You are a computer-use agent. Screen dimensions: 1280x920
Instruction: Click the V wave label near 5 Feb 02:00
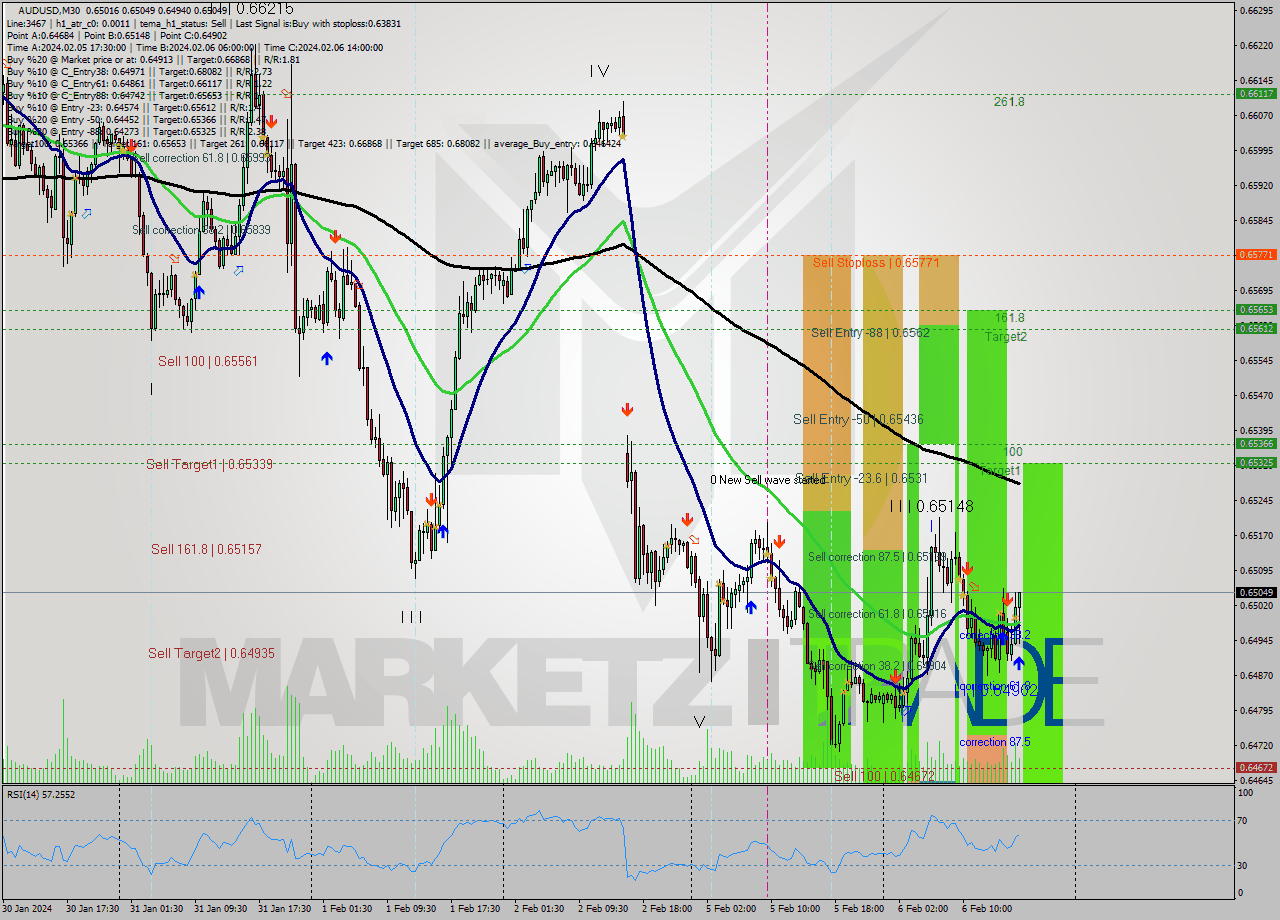[699, 721]
